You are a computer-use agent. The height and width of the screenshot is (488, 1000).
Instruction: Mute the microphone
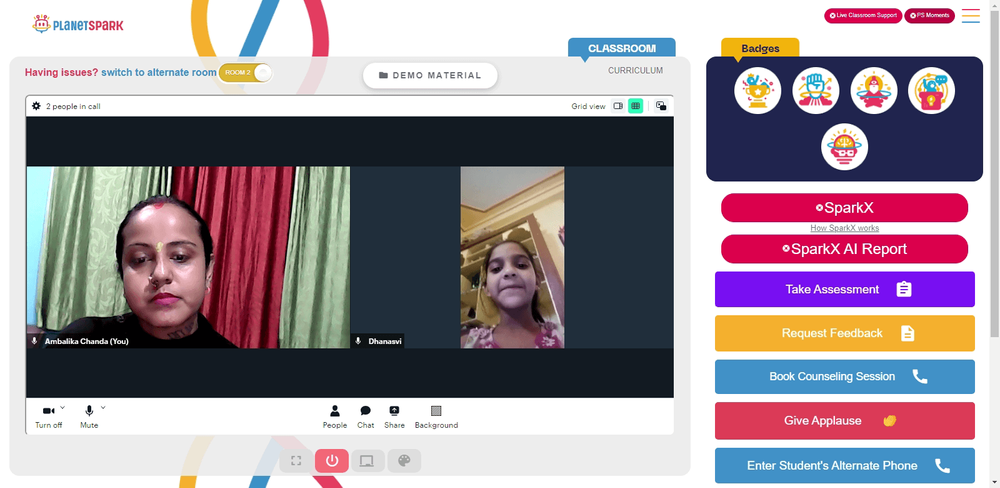click(x=89, y=417)
